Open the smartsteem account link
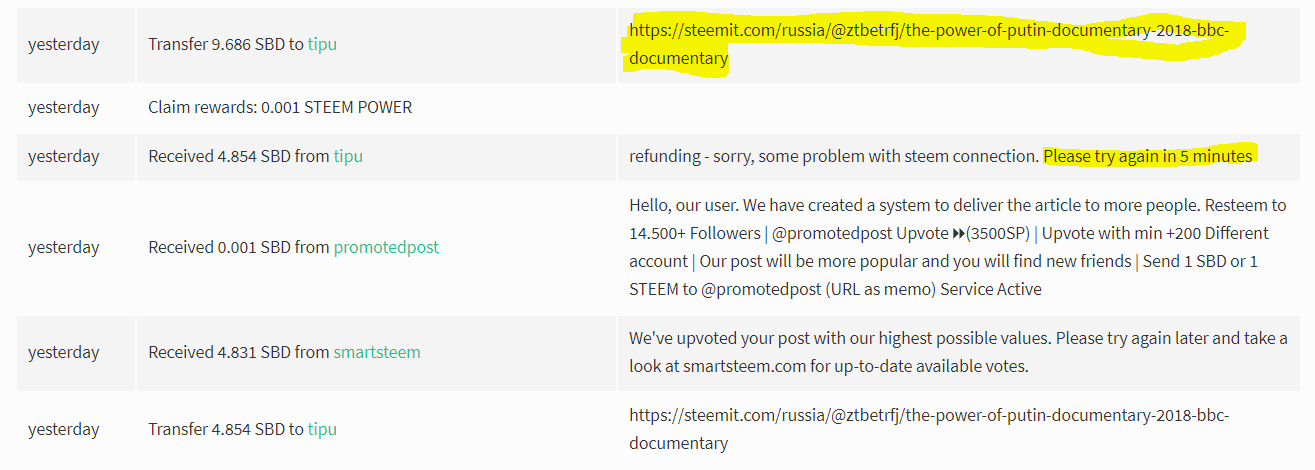The width and height of the screenshot is (1315, 470). click(x=377, y=352)
